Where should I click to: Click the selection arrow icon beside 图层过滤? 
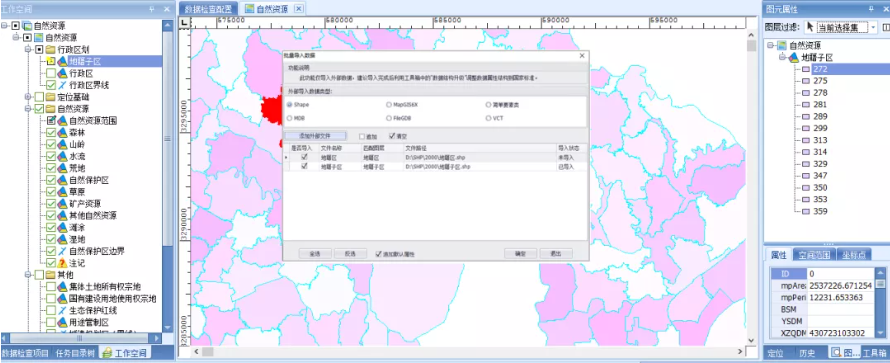[x=809, y=27]
